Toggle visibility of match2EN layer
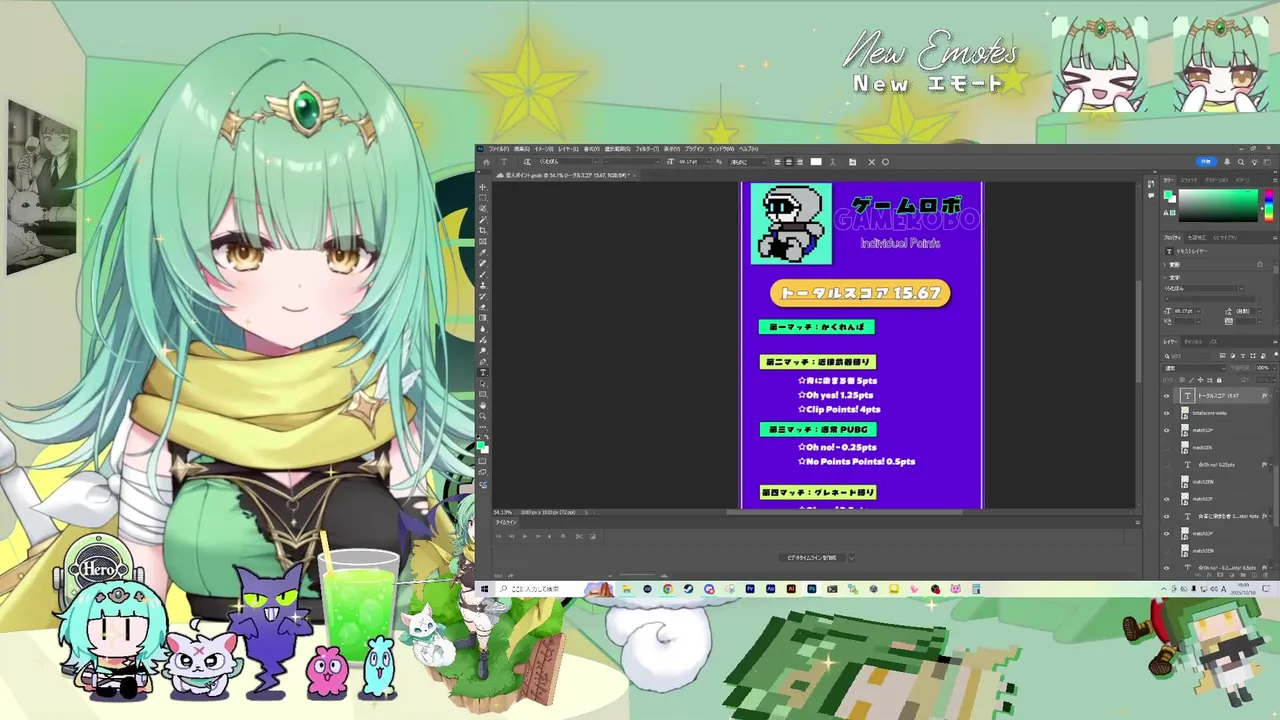This screenshot has height=720, width=1280. pyautogui.click(x=1166, y=482)
